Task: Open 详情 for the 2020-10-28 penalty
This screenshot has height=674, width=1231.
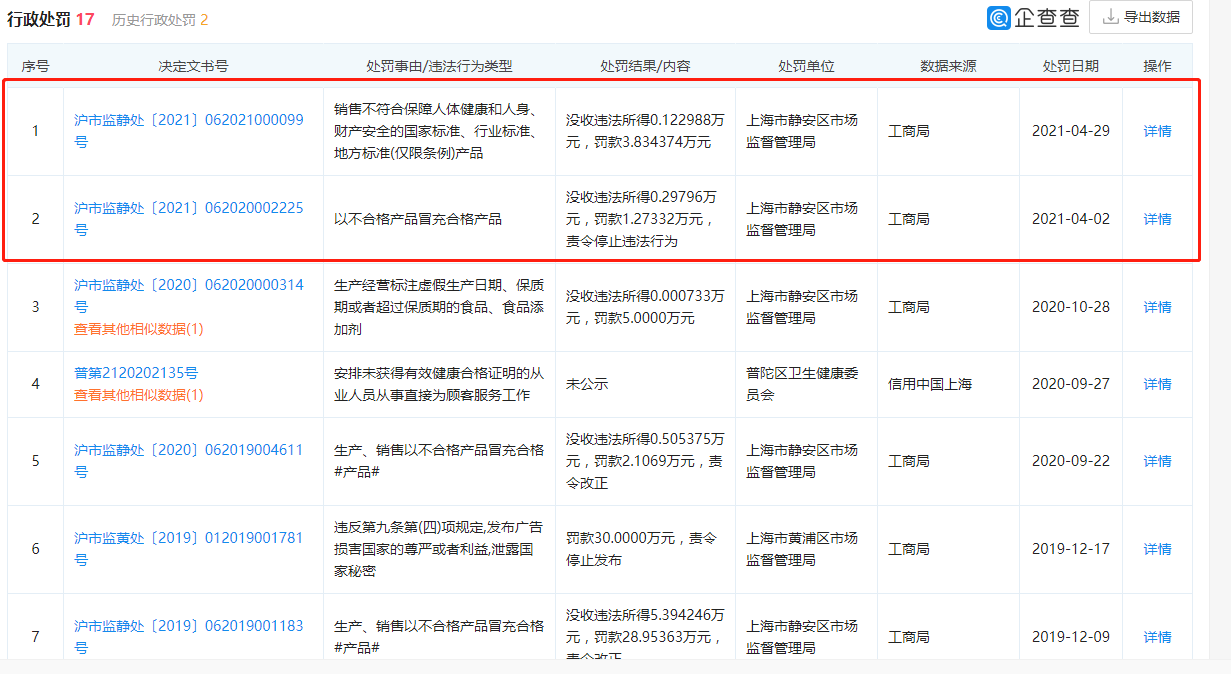Action: point(1157,307)
